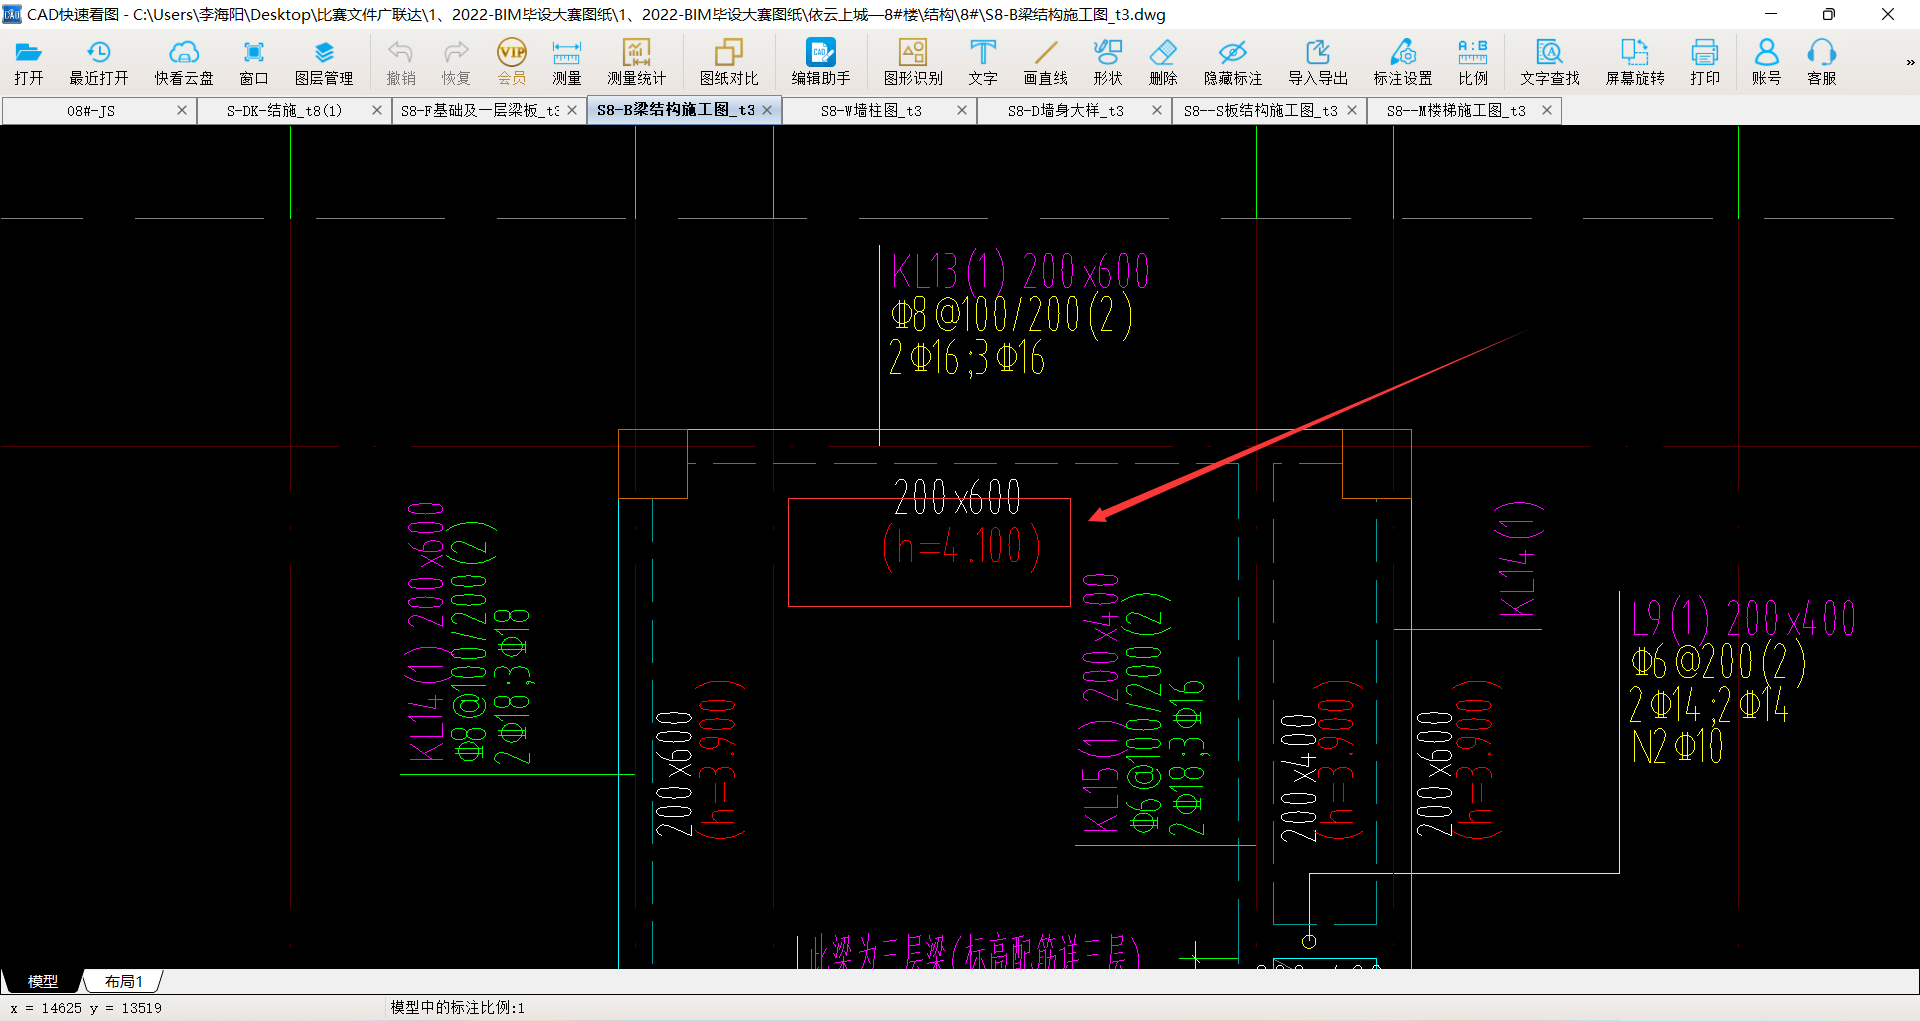The height and width of the screenshot is (1021, 1920).
Task: Click the 窗口 window tool icon
Action: click(x=254, y=62)
